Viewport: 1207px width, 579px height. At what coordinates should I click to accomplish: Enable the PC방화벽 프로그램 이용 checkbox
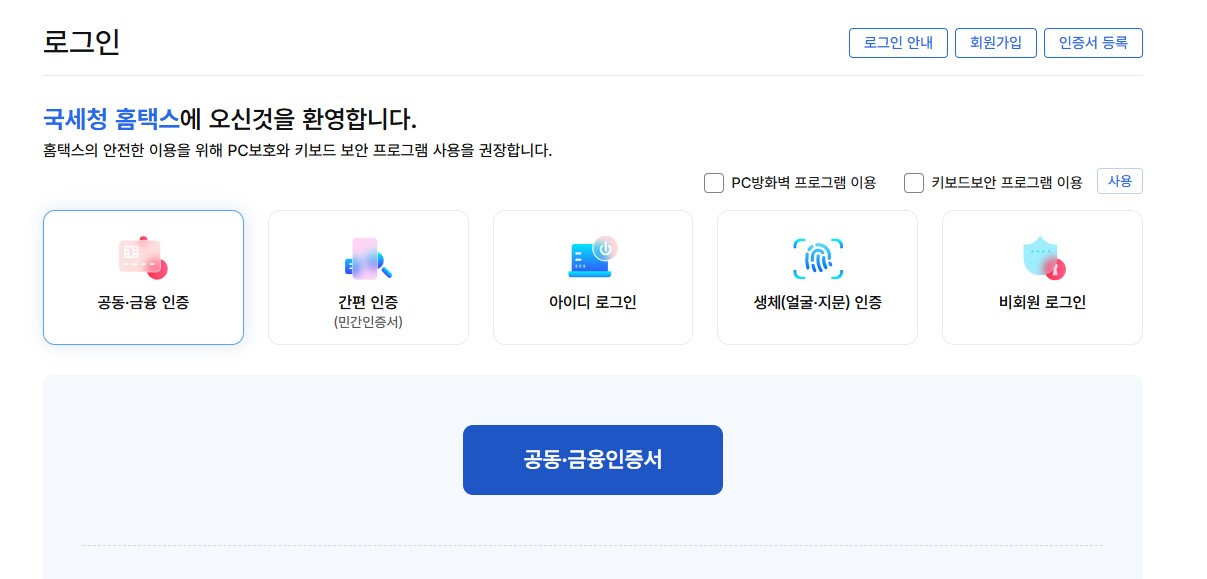point(714,182)
